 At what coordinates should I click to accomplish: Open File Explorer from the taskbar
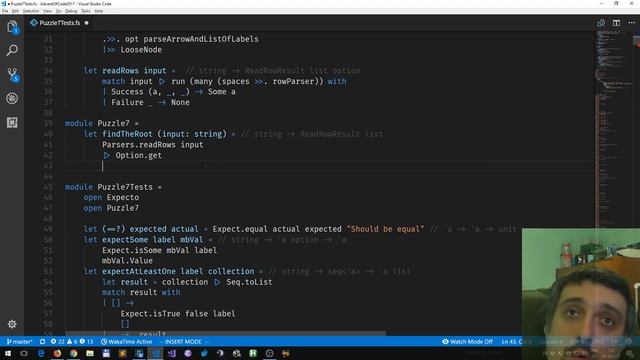point(90,353)
